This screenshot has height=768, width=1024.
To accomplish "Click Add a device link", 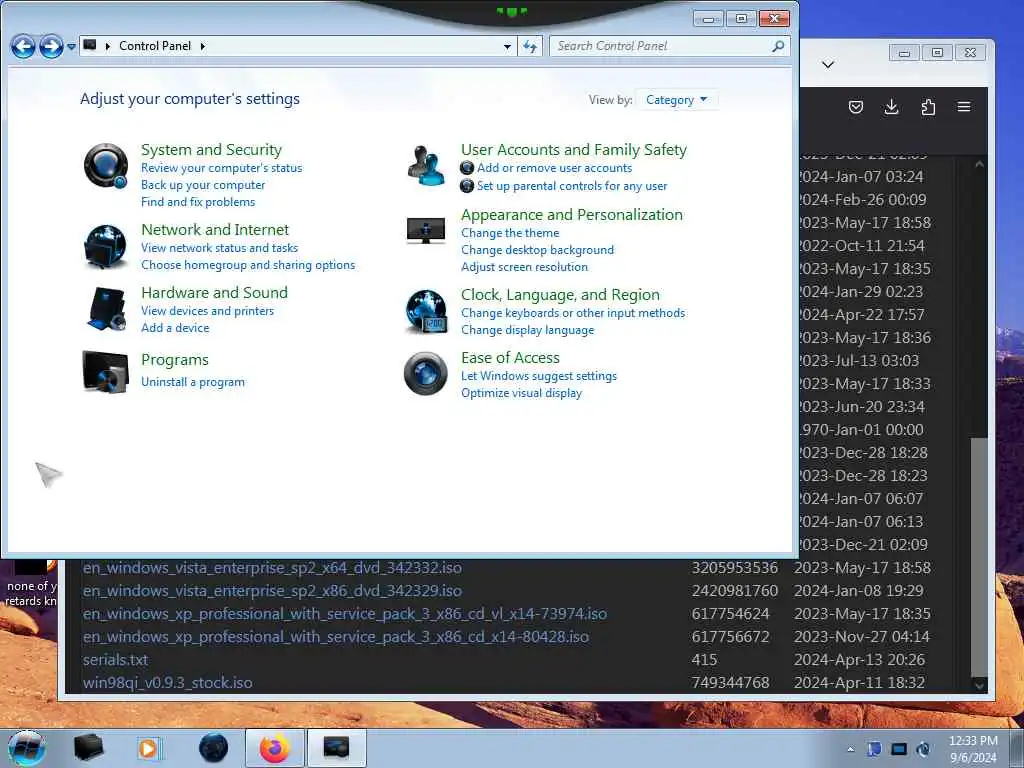I will pos(175,328).
